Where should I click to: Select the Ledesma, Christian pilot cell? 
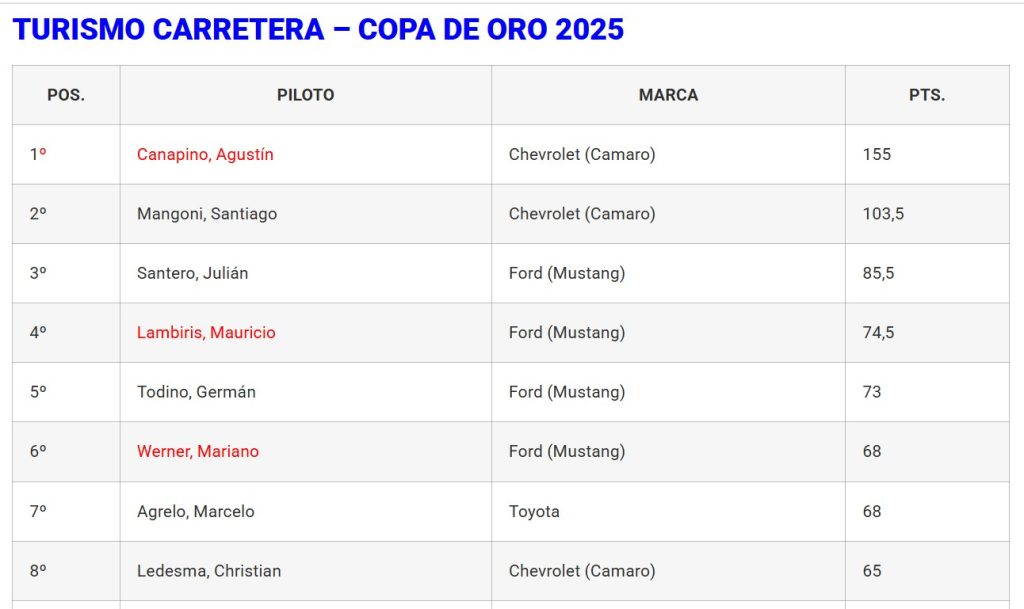point(209,571)
